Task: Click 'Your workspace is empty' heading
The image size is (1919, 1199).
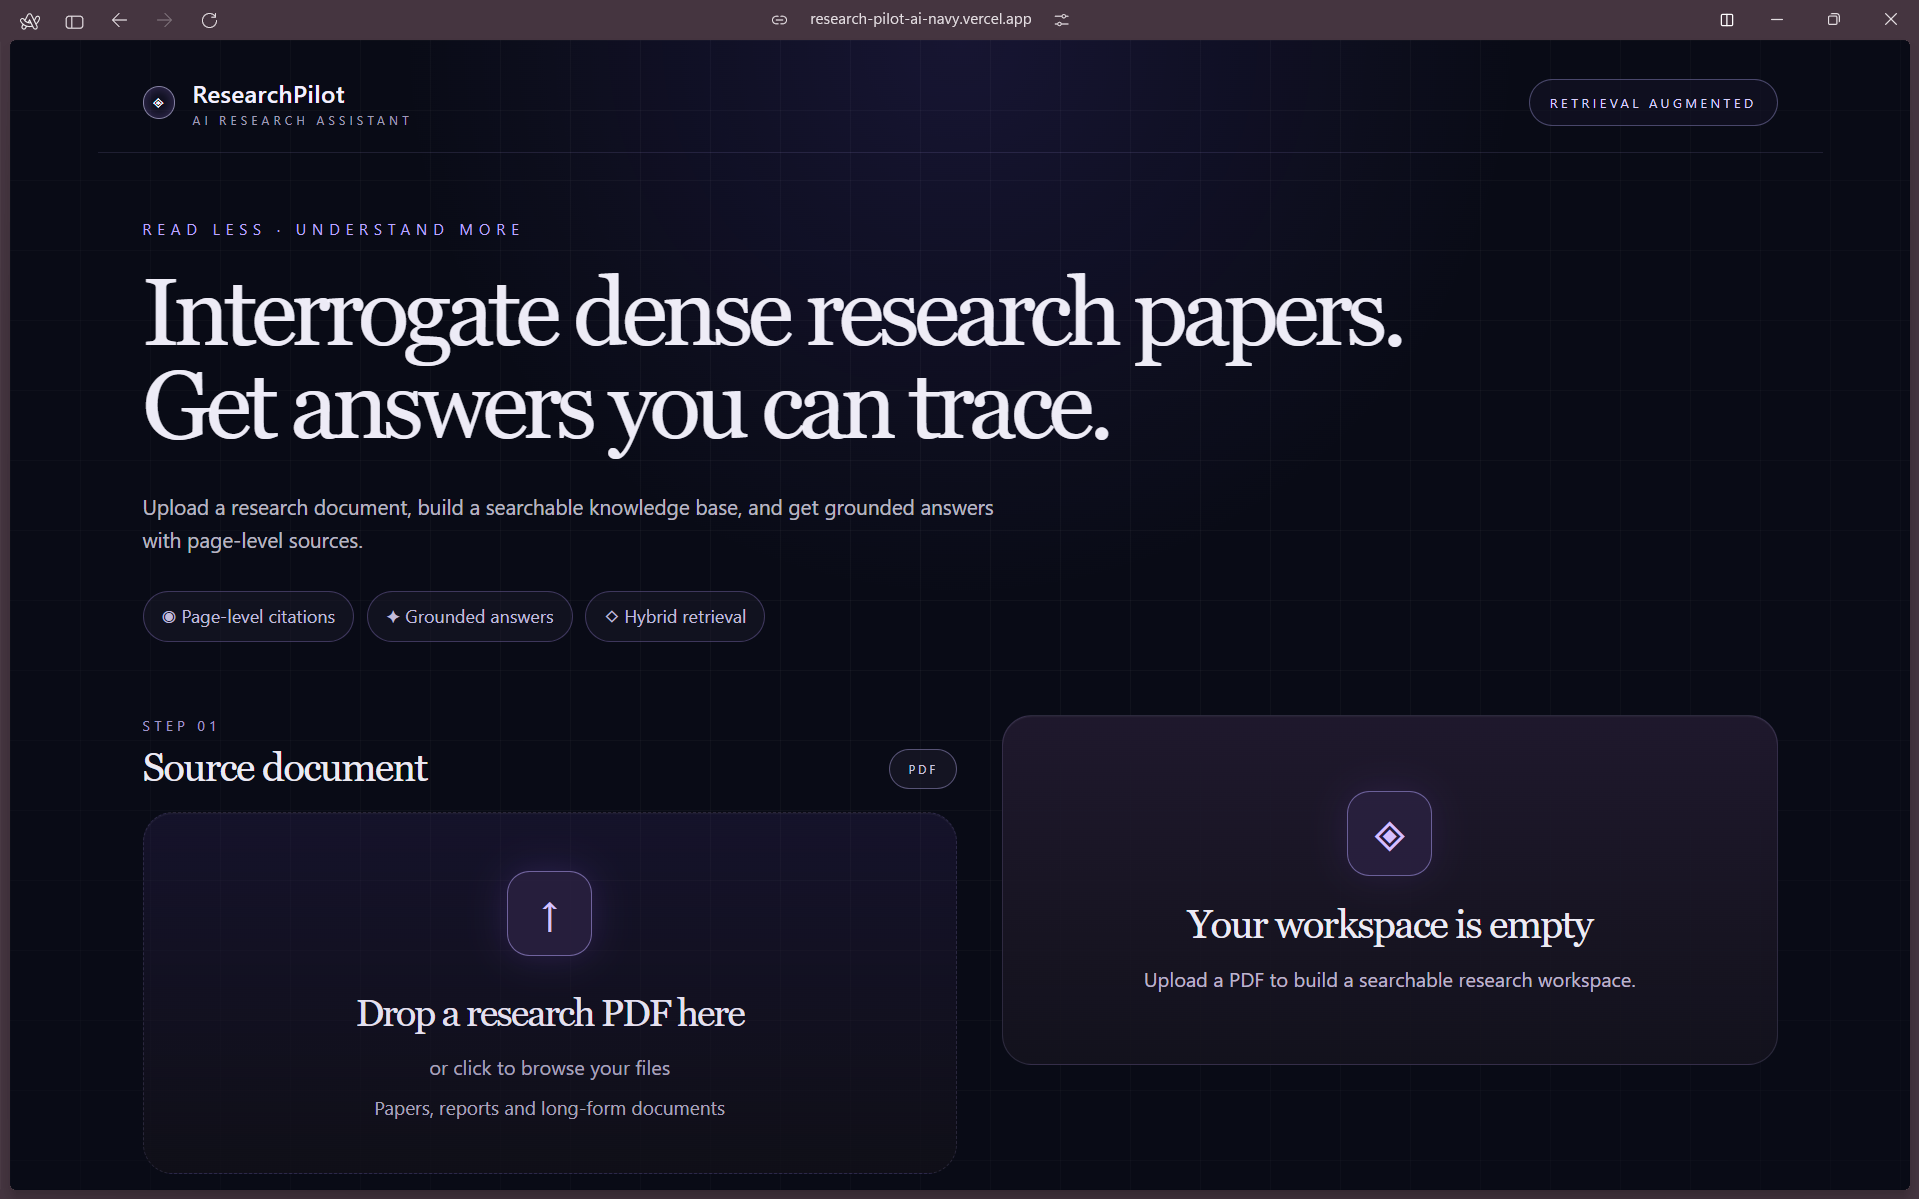Action: coord(1389,925)
